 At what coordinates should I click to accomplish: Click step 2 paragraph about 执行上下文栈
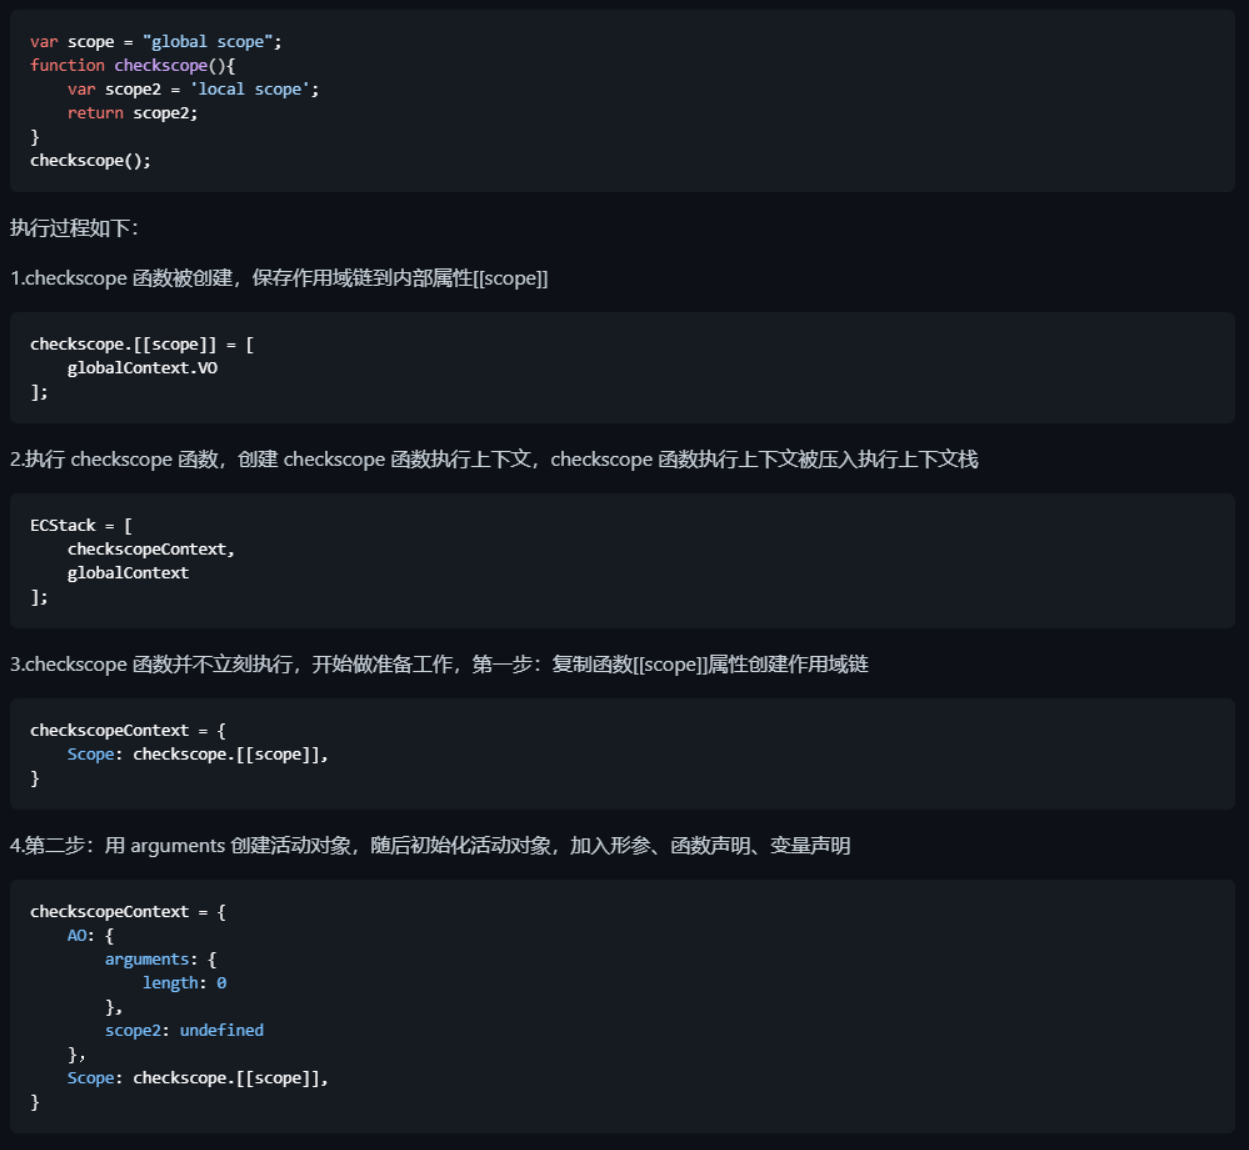click(x=494, y=459)
